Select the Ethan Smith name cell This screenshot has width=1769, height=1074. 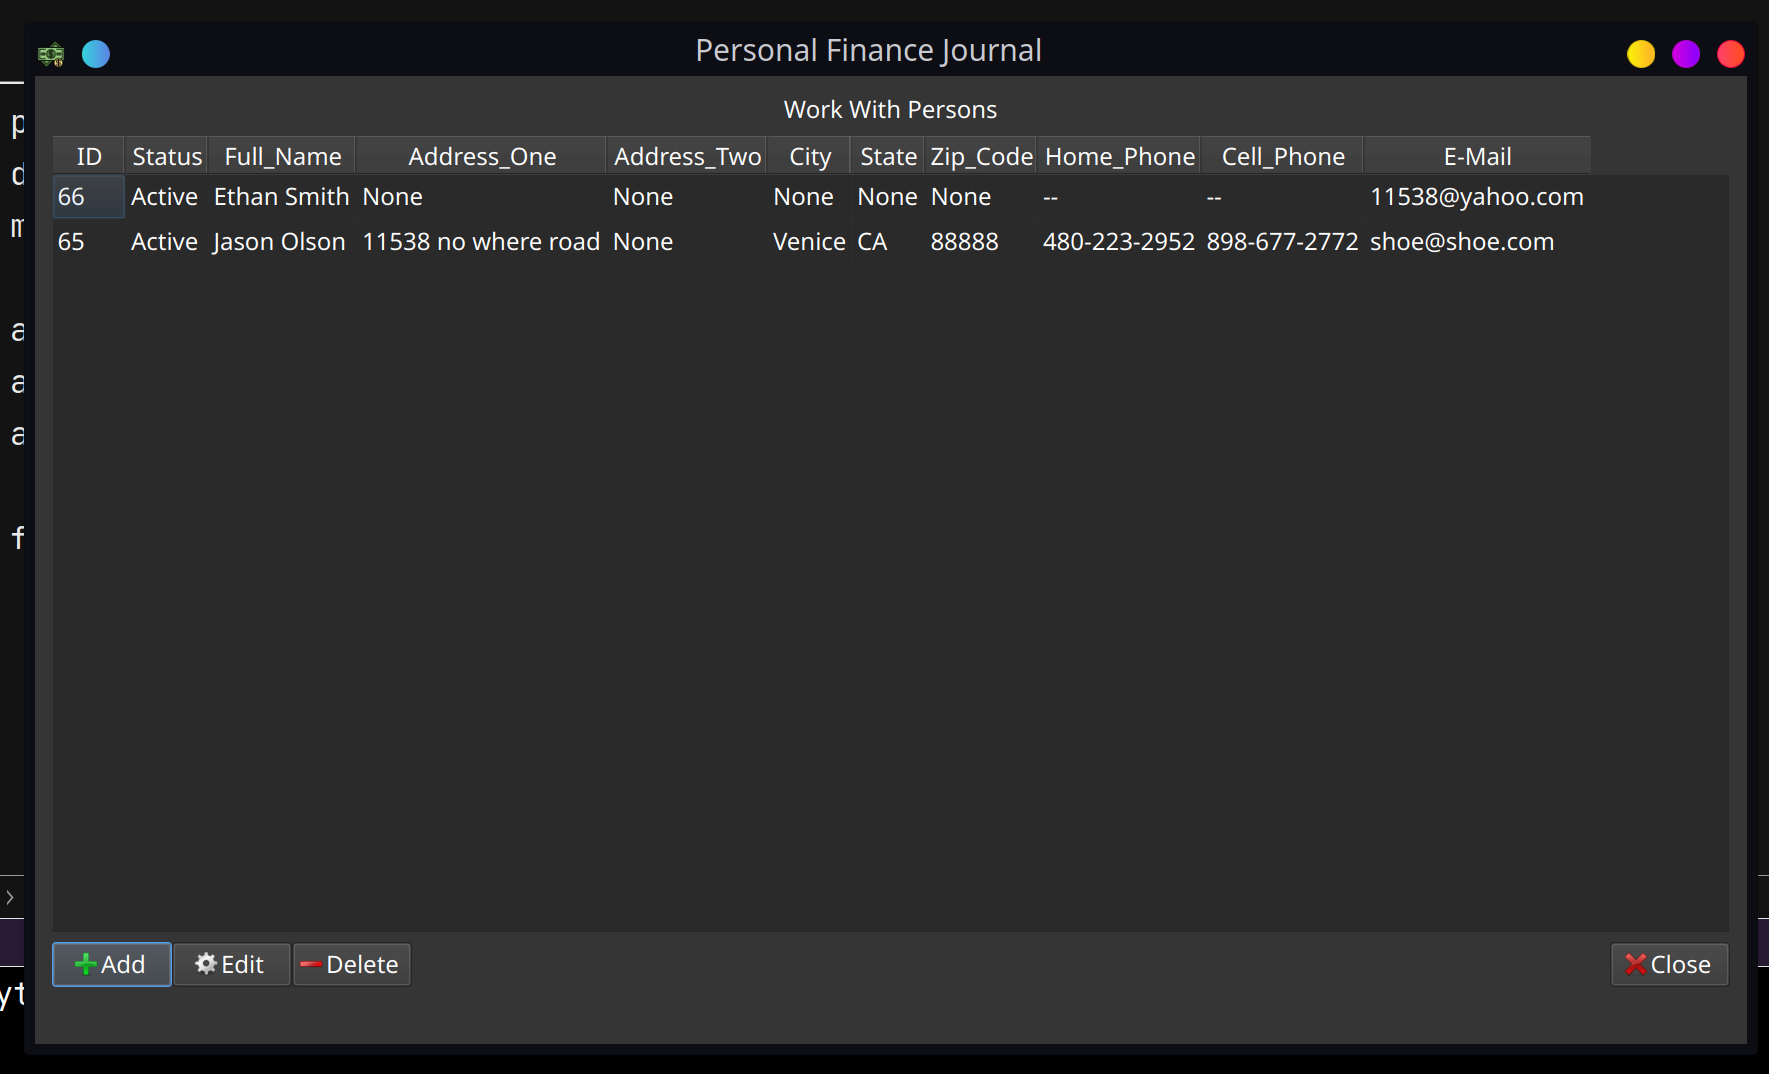click(281, 197)
